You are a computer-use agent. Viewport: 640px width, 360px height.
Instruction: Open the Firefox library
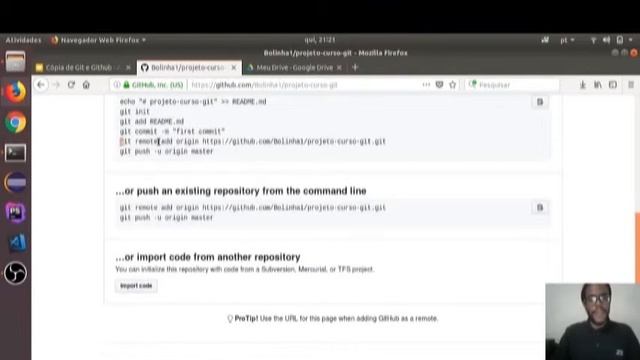pos(598,84)
